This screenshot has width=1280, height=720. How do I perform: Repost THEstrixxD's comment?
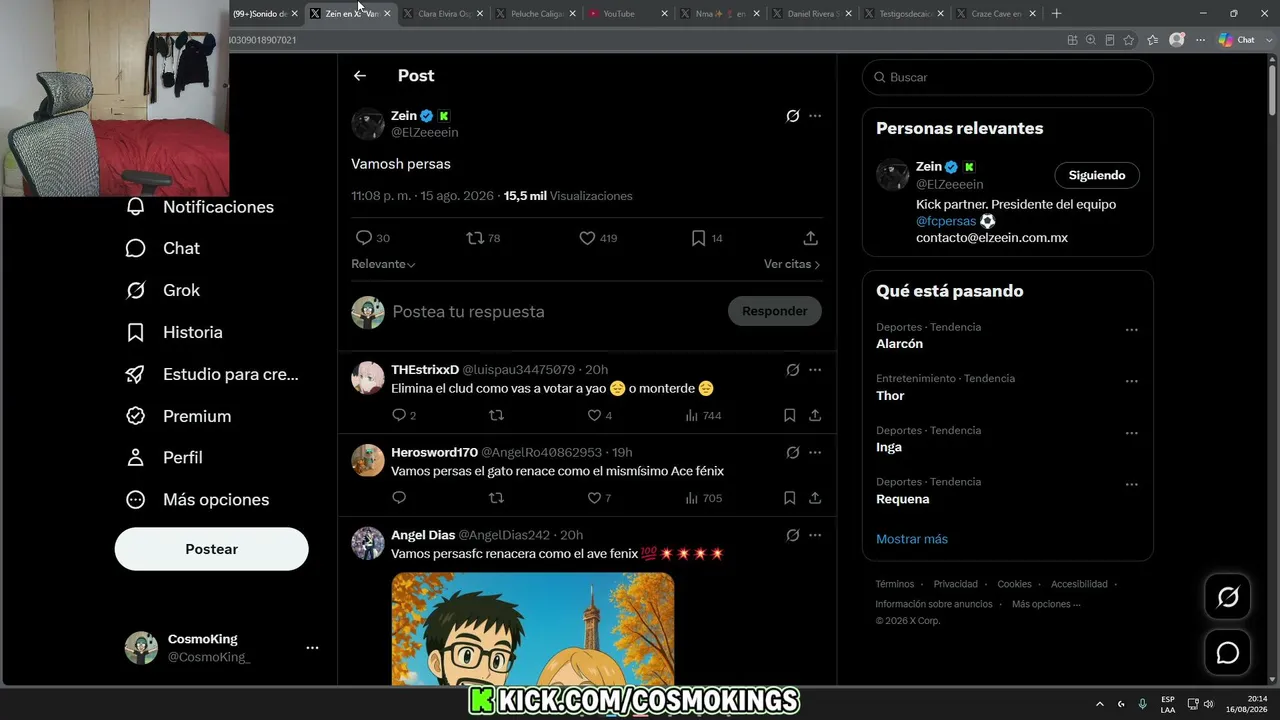[x=496, y=415]
